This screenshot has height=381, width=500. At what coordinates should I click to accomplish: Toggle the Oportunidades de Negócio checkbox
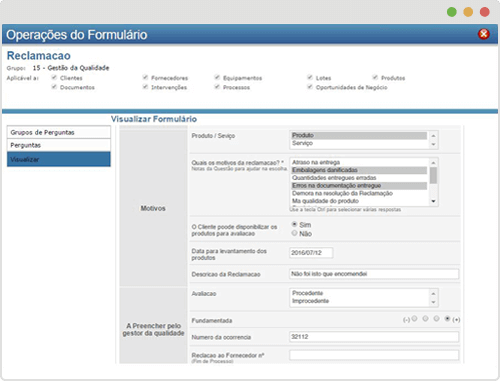click(x=310, y=87)
